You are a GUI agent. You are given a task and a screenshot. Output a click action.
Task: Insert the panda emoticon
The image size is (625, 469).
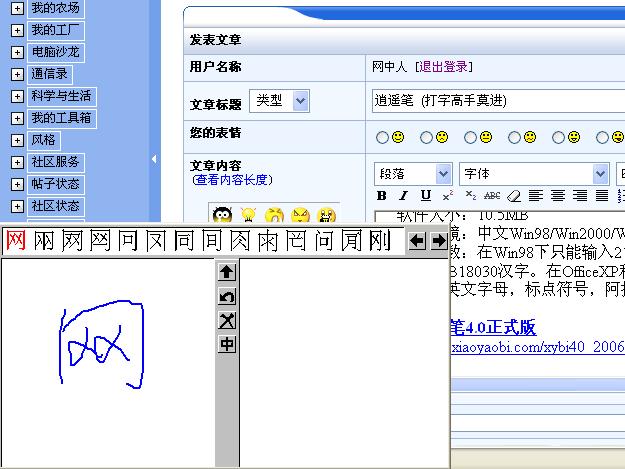(222, 215)
